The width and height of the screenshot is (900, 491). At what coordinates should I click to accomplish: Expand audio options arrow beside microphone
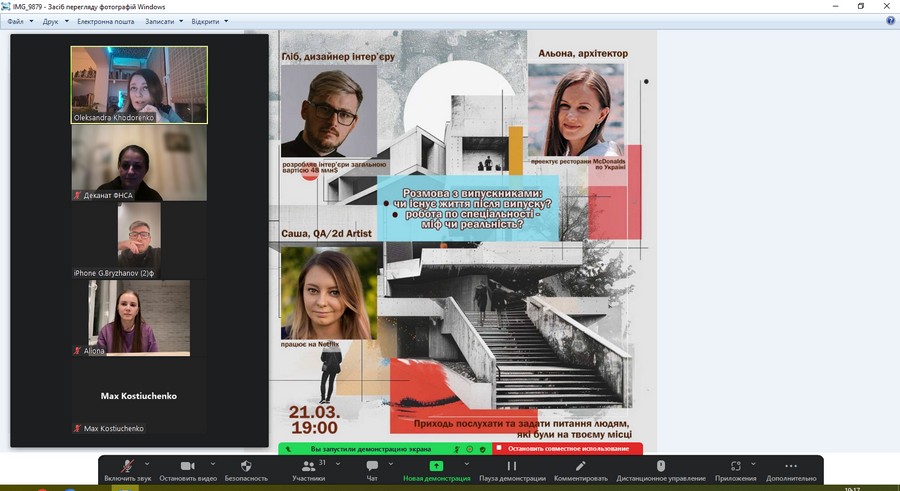(x=148, y=463)
